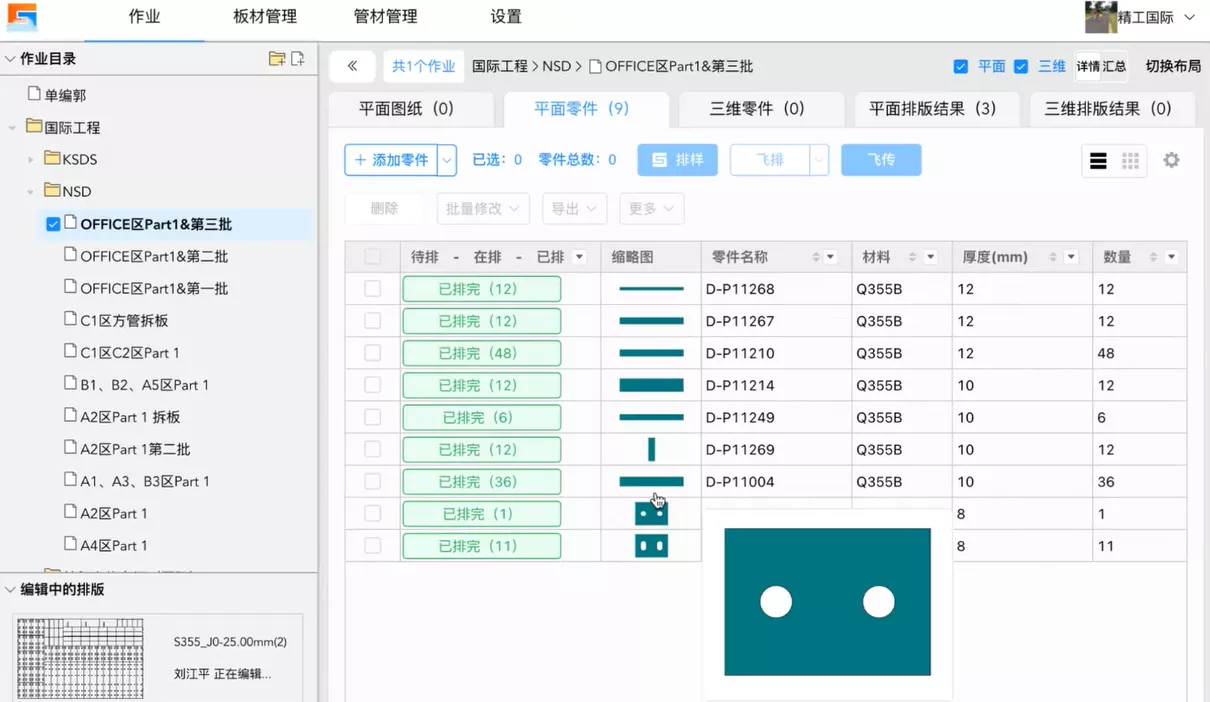Click the 精工国际 user avatar
This screenshot has height=702, width=1210.
[1101, 17]
